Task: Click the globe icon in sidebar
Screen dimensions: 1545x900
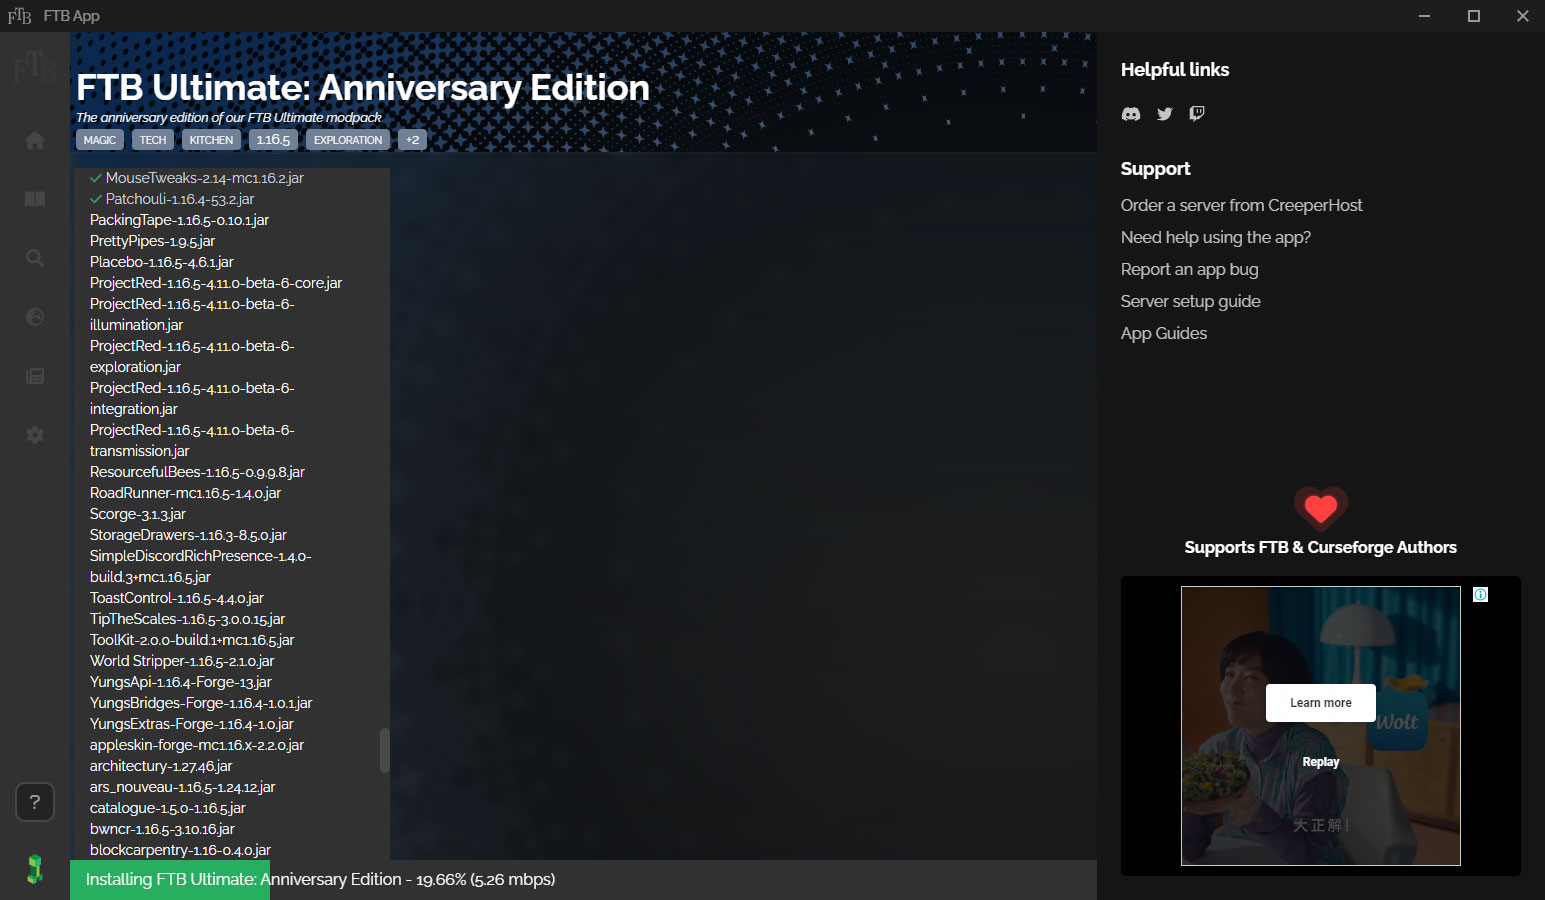Action: (x=35, y=317)
